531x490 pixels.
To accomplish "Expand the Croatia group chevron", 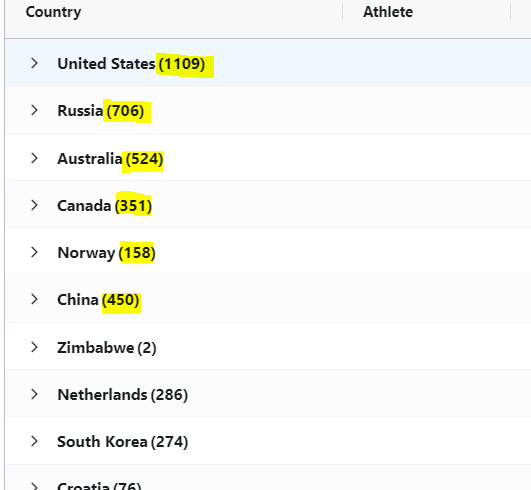I will (x=34, y=486).
